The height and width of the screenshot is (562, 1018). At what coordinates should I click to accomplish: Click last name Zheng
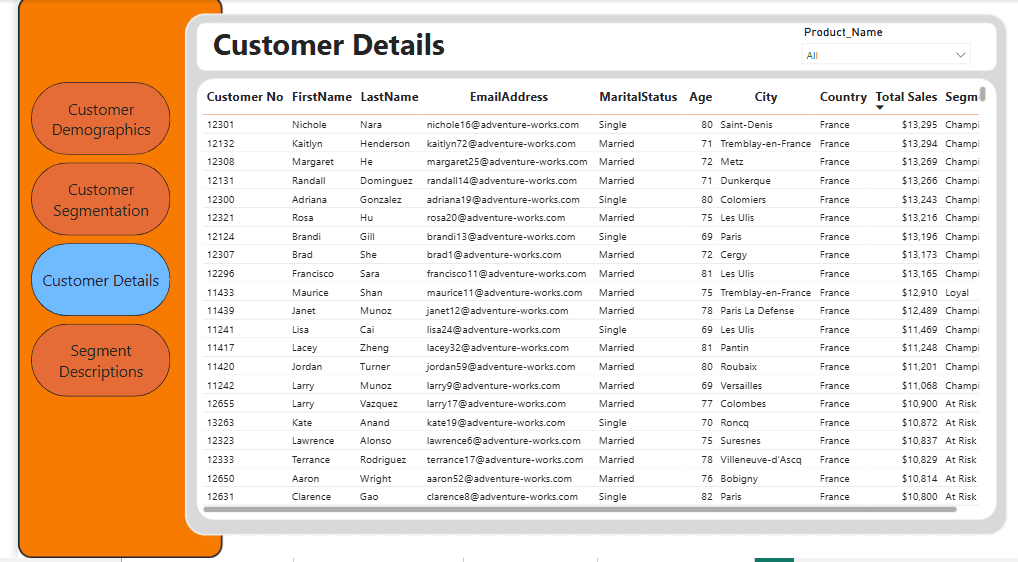click(375, 348)
